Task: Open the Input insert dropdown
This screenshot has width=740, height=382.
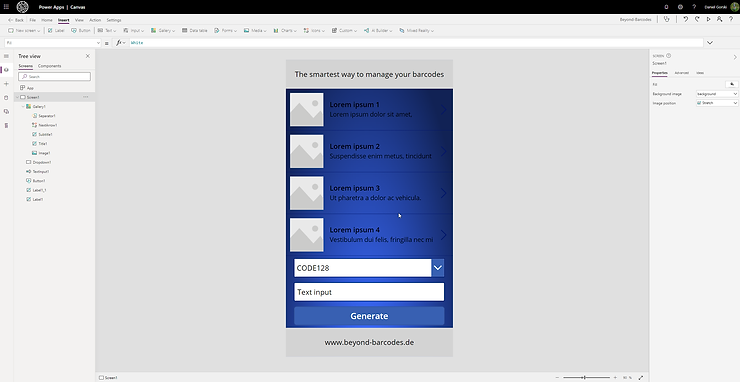Action: coord(134,30)
